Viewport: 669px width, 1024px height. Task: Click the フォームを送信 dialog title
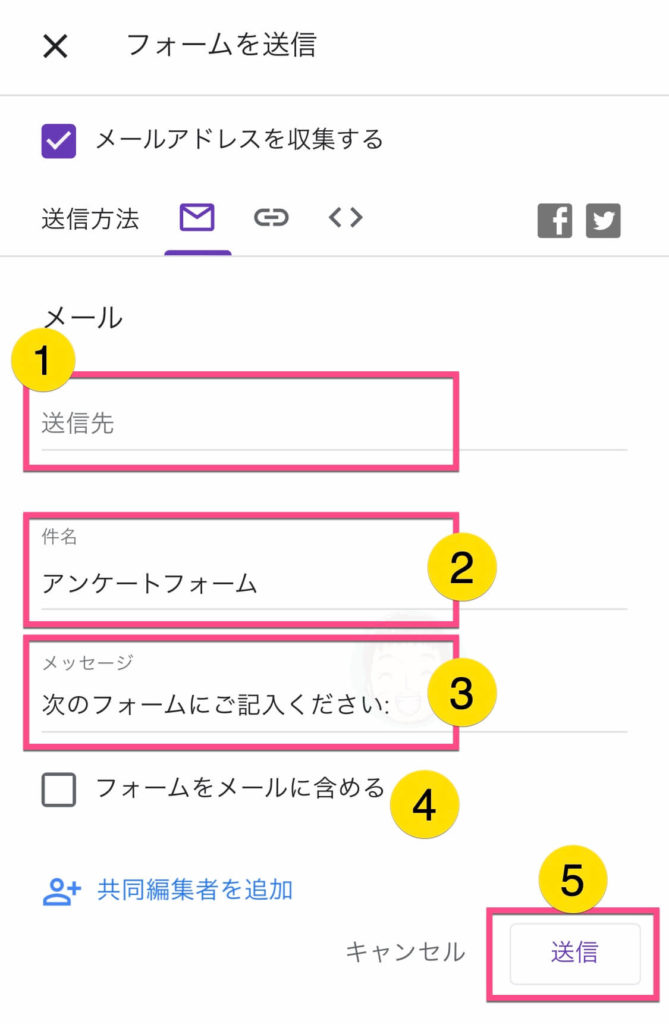tap(221, 45)
